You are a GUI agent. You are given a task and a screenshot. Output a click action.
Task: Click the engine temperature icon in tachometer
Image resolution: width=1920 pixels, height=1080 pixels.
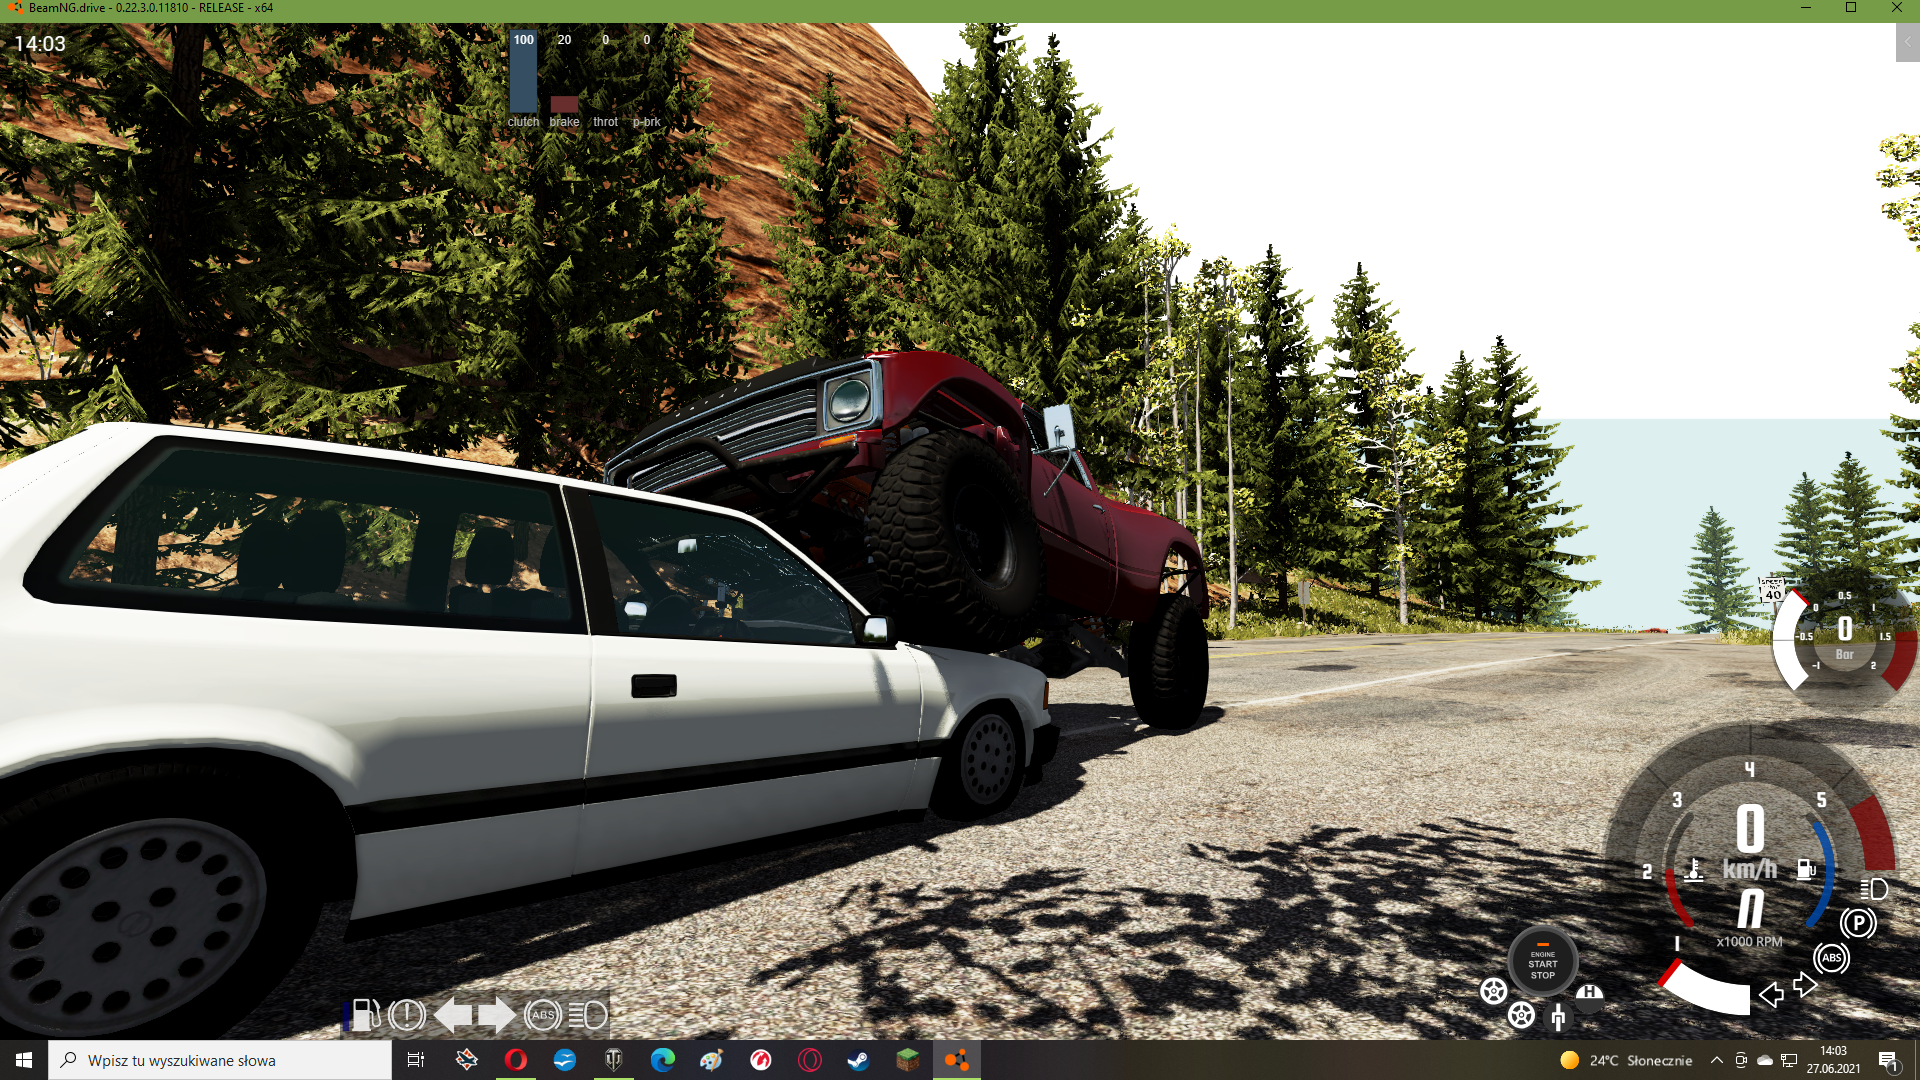point(1694,869)
